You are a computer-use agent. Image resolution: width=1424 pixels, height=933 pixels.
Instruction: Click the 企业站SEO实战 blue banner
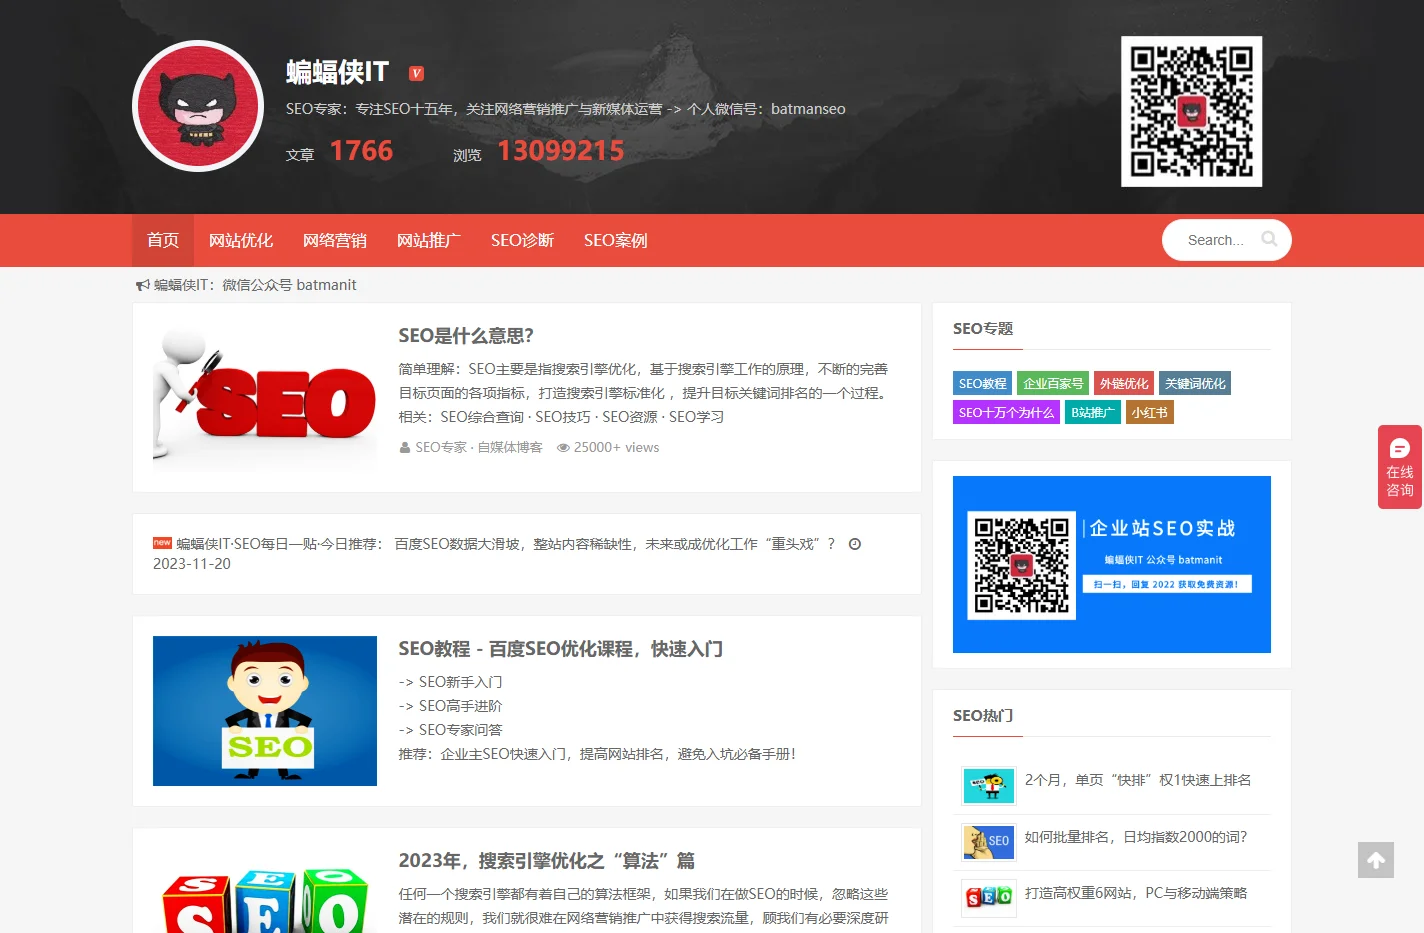tap(1112, 564)
